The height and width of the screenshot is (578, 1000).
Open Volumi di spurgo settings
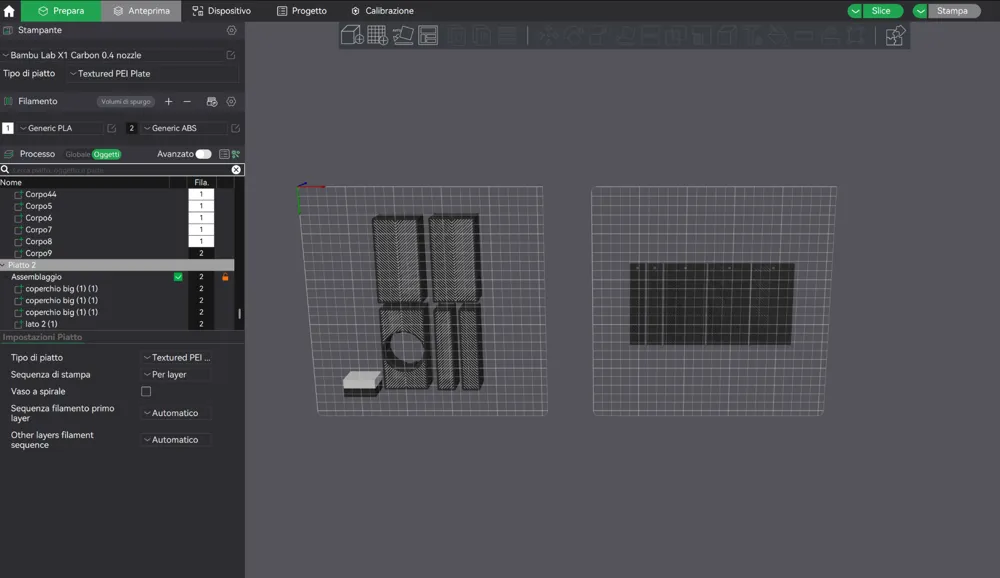126,101
